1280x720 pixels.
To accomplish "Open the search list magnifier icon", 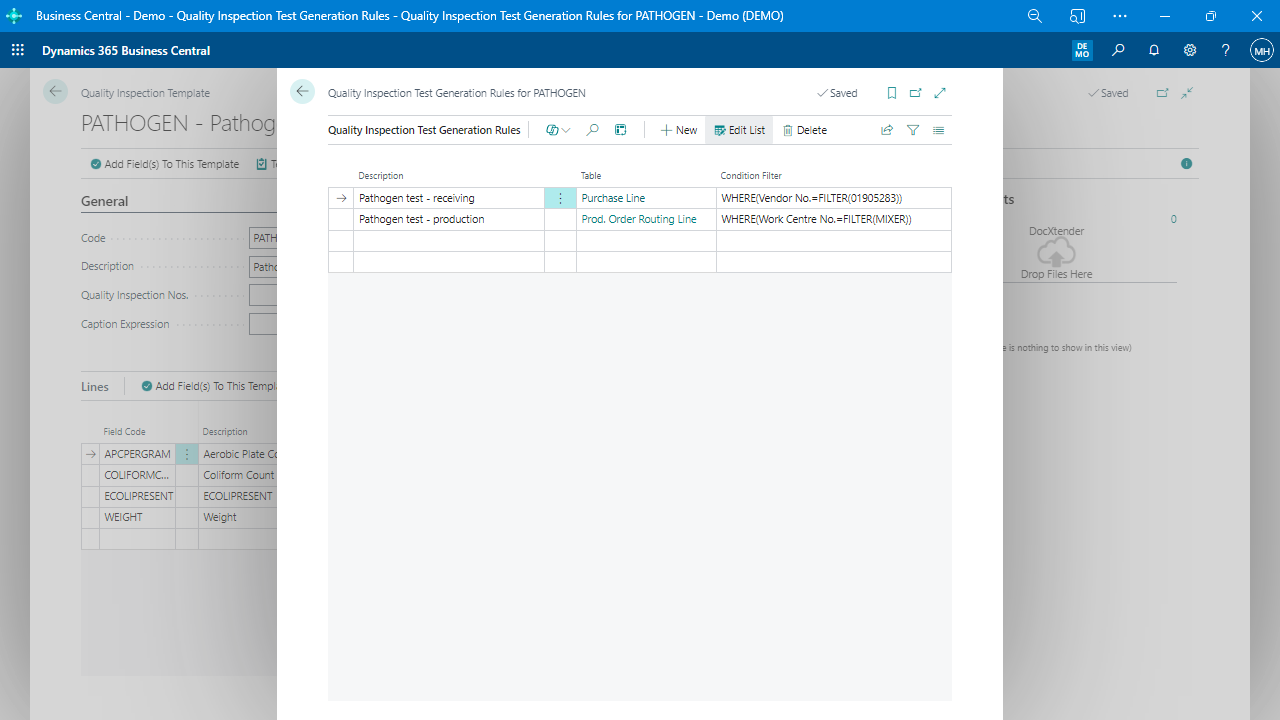I will pos(592,130).
